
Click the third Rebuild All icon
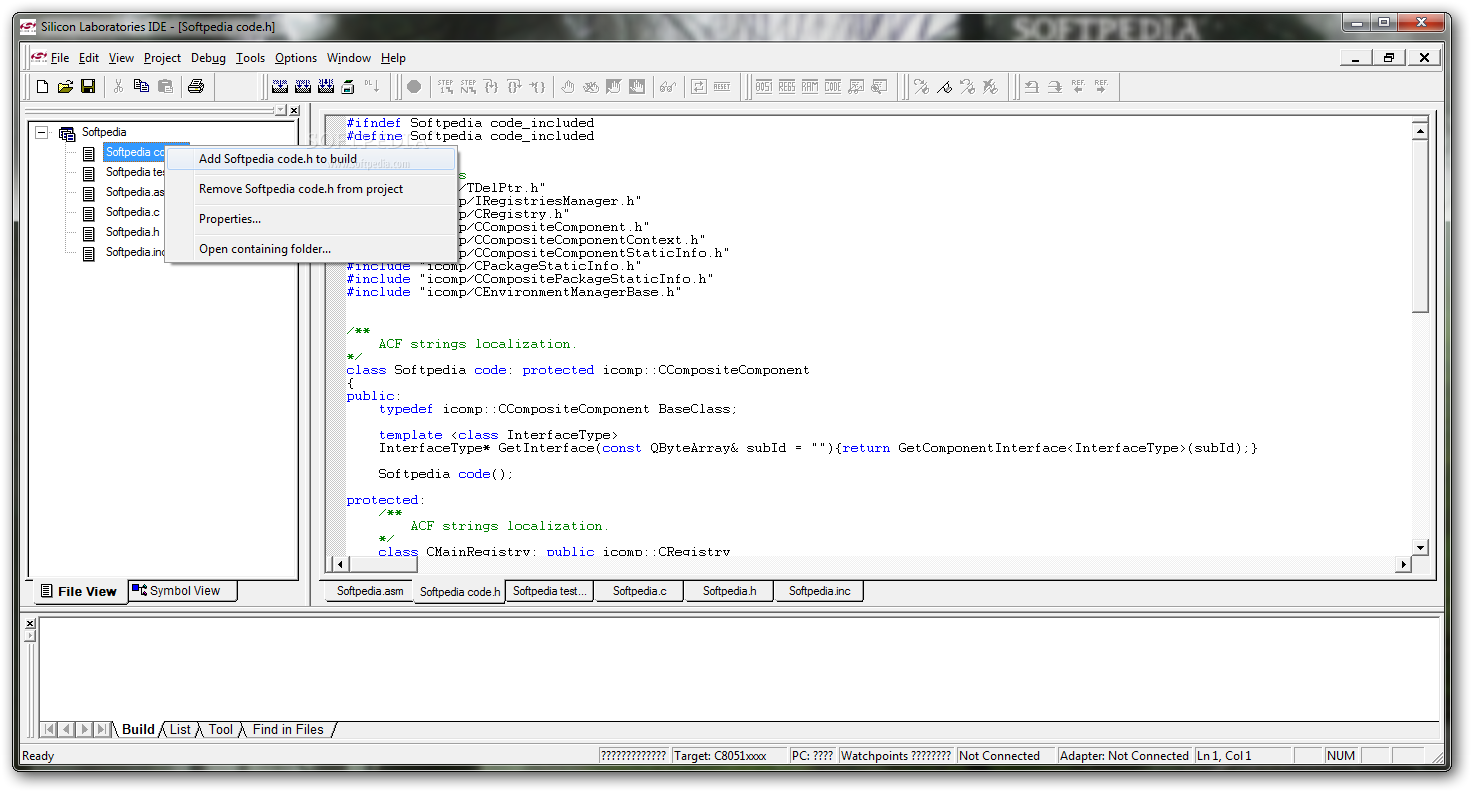325,87
